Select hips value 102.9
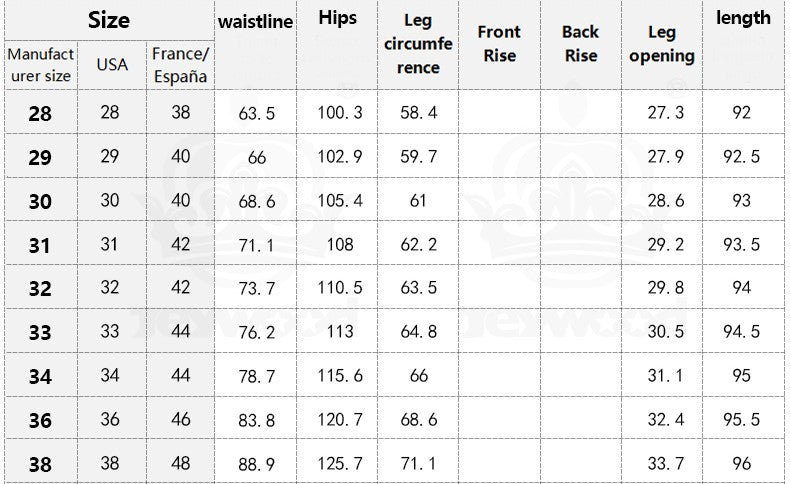790x484 pixels. 339,157
